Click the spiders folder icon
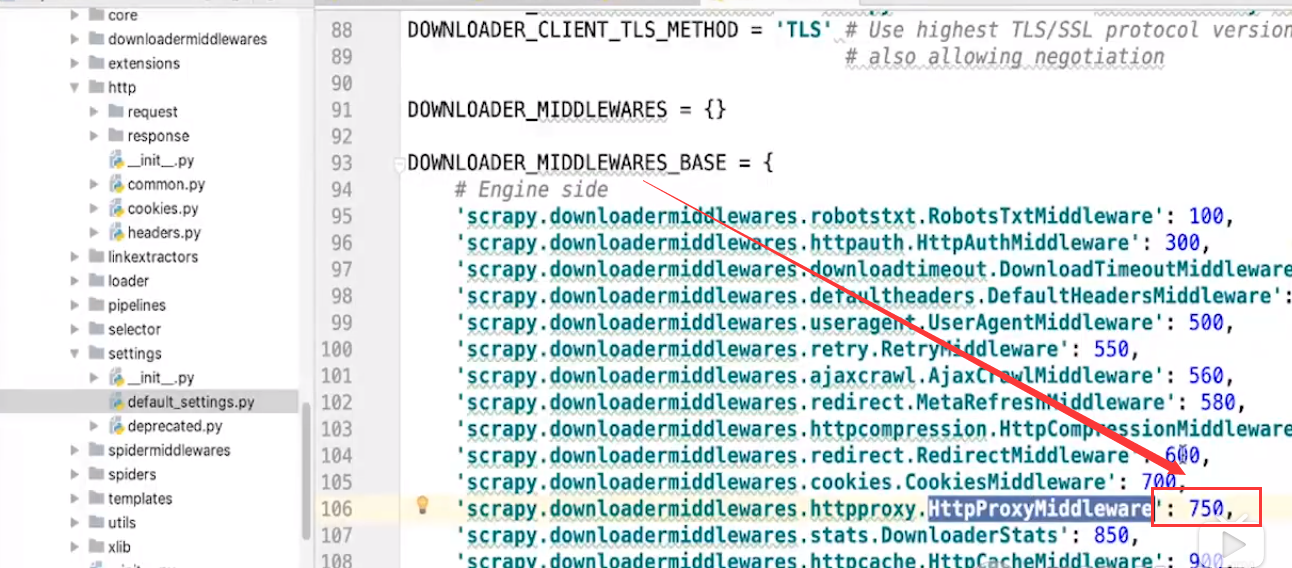This screenshot has height=568, width=1292. pyautogui.click(x=96, y=473)
